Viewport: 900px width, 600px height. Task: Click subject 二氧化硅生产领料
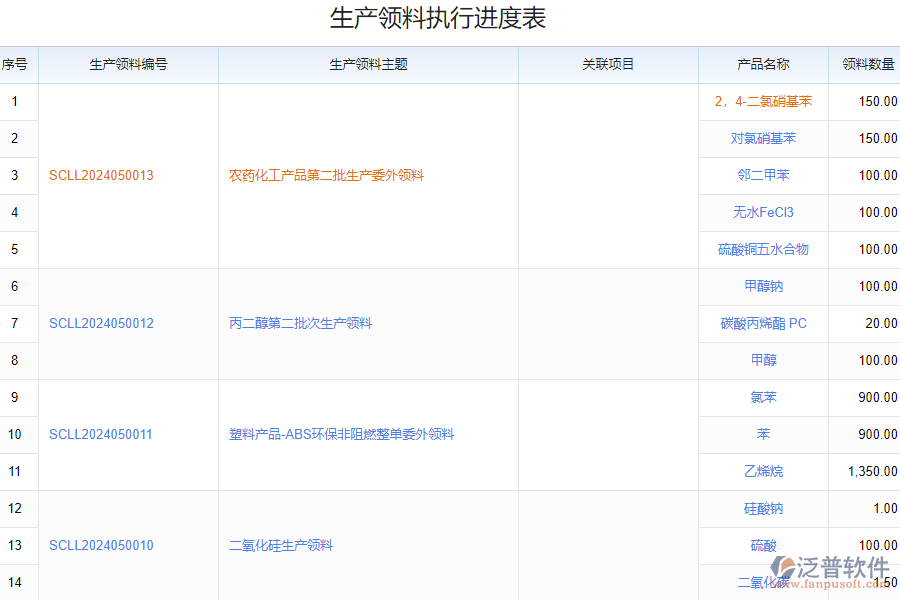coord(281,546)
